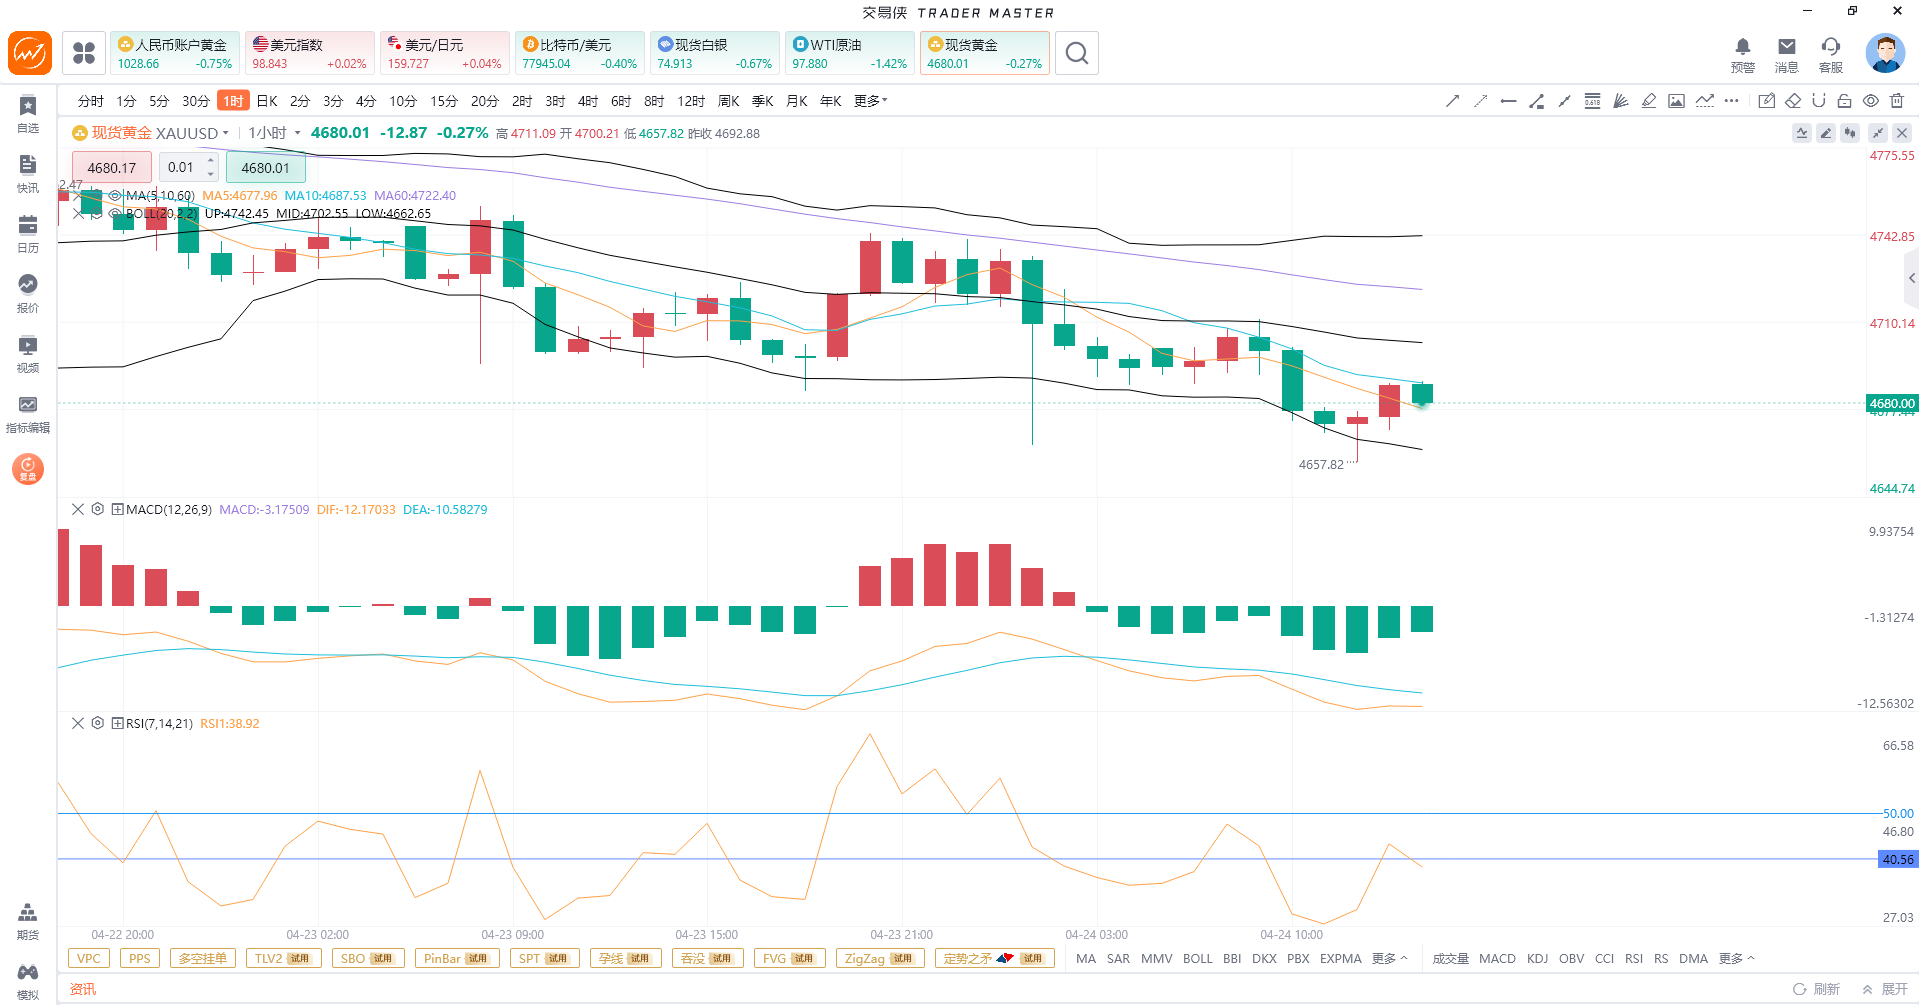Image resolution: width=1919 pixels, height=1005 pixels.
Task: Select the dashed arrow line tool
Action: click(1481, 101)
